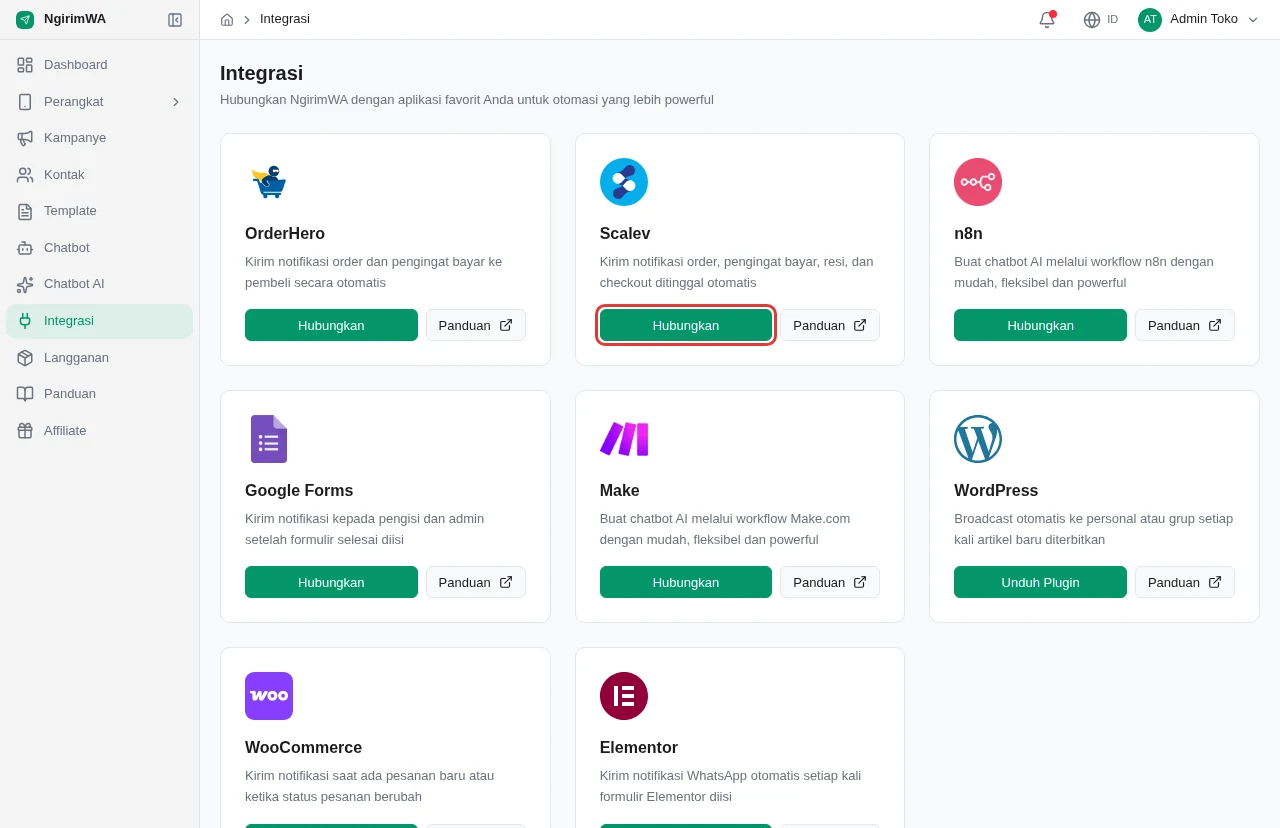Open Dashboard in the sidebar
This screenshot has height=828, width=1280.
tap(100, 65)
